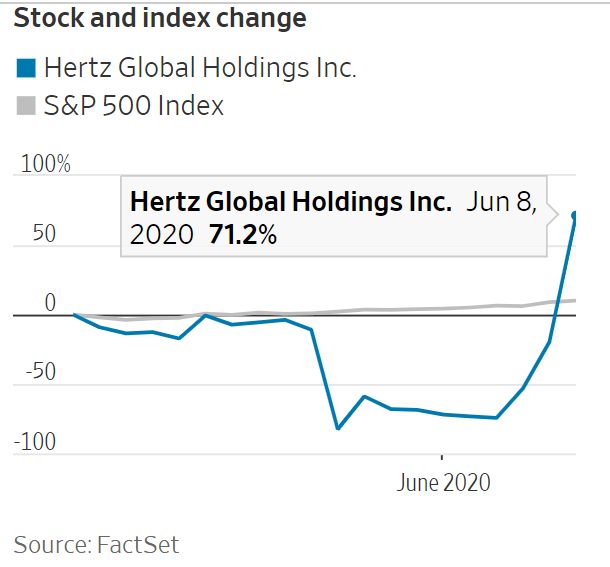Click the right end of the gray S&P line

[x=575, y=300]
